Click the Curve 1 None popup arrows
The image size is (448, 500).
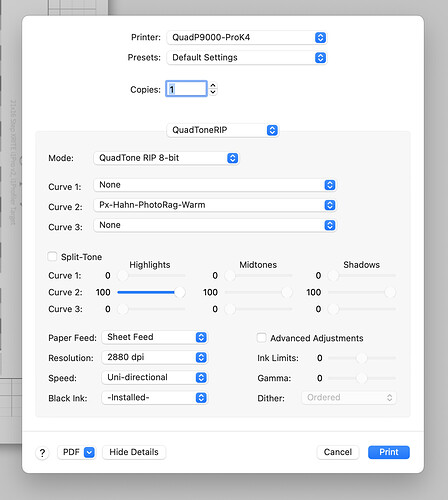[330, 185]
